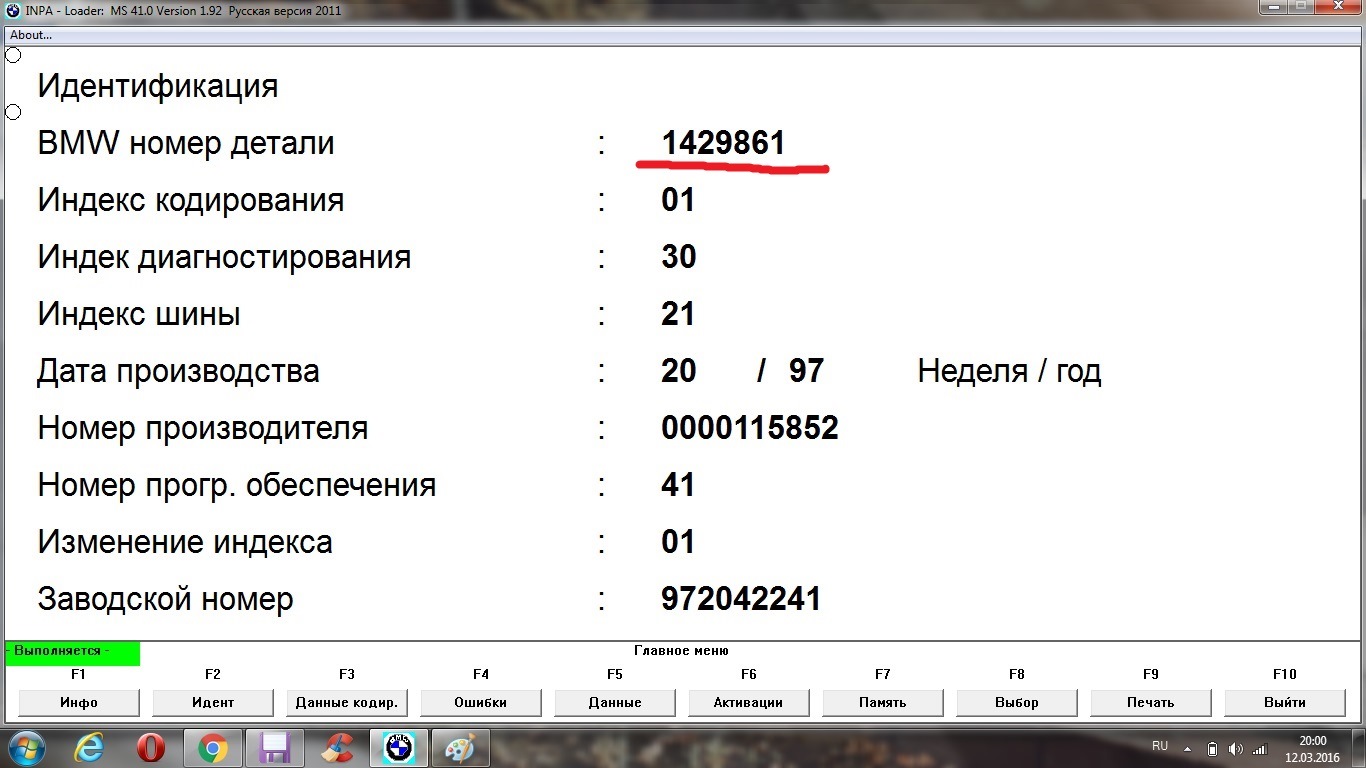Click the F2 Идент button
The image size is (1366, 768).
point(213,702)
